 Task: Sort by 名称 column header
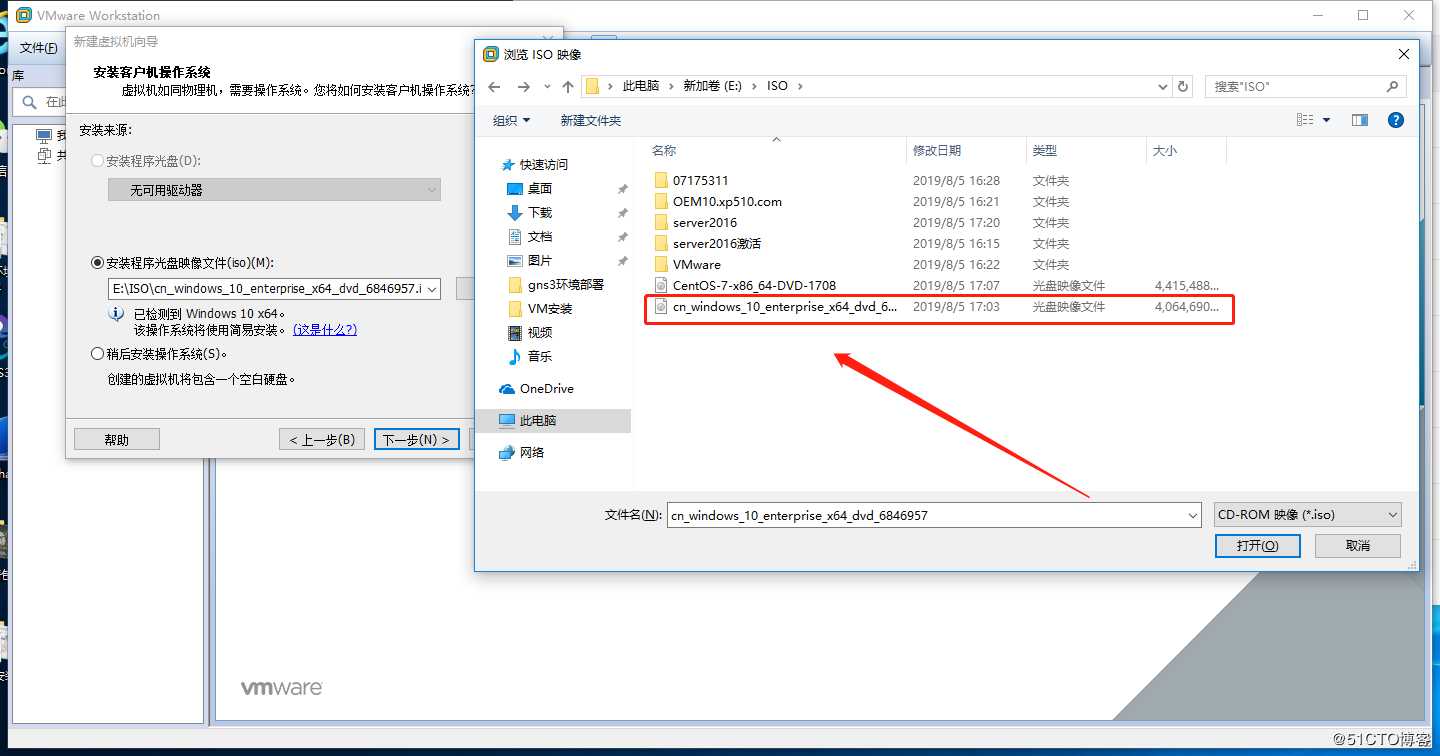click(x=664, y=151)
